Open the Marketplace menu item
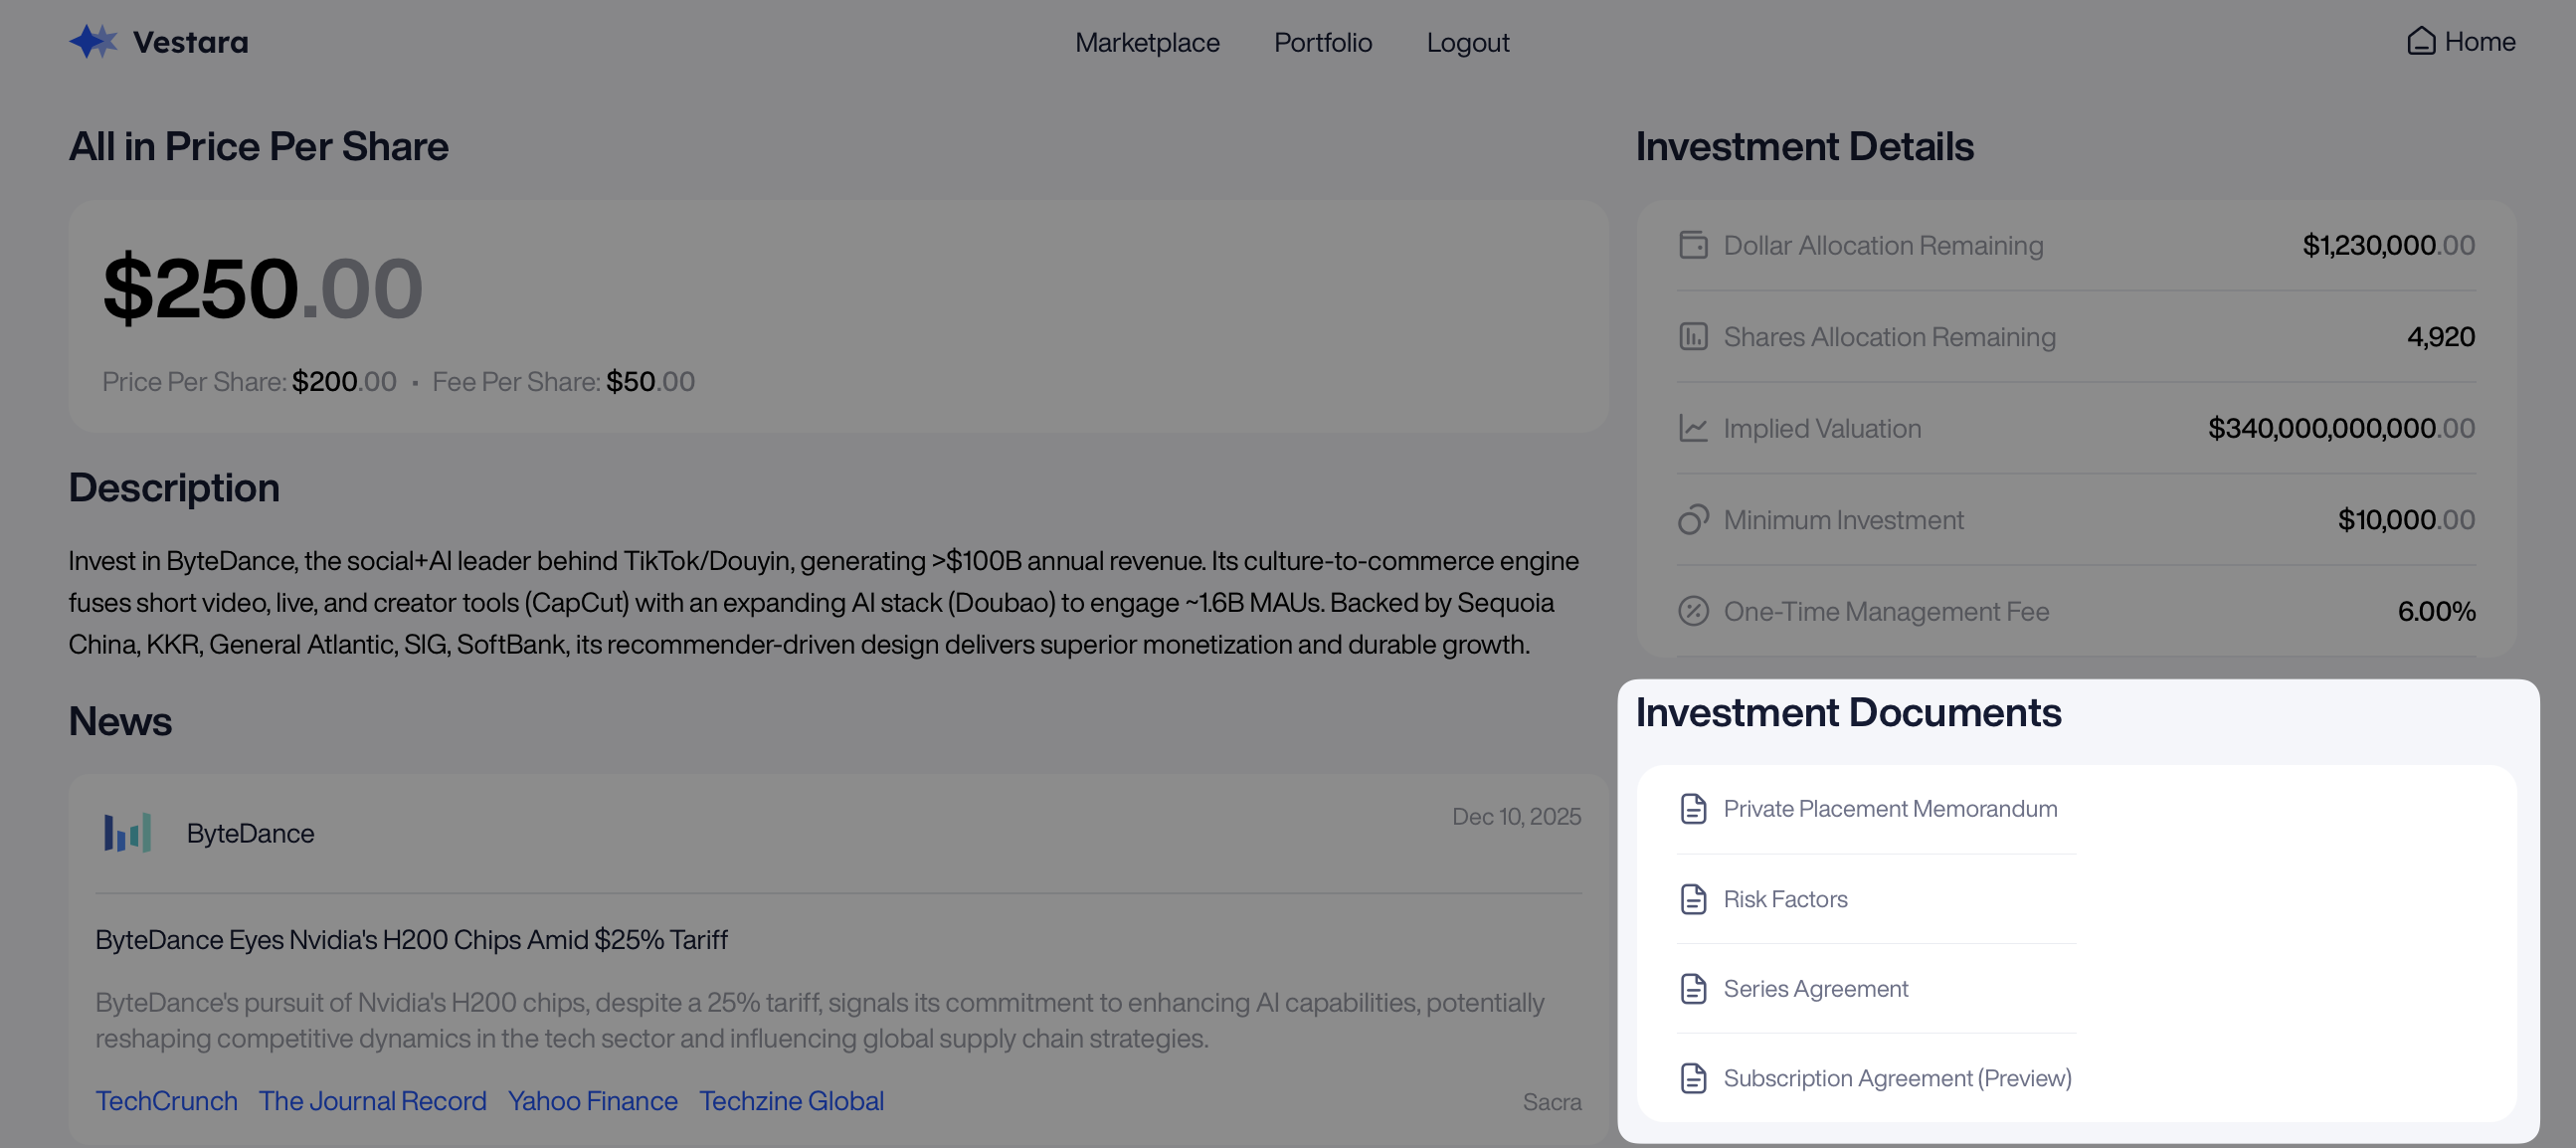2576x1148 pixels. [1146, 42]
